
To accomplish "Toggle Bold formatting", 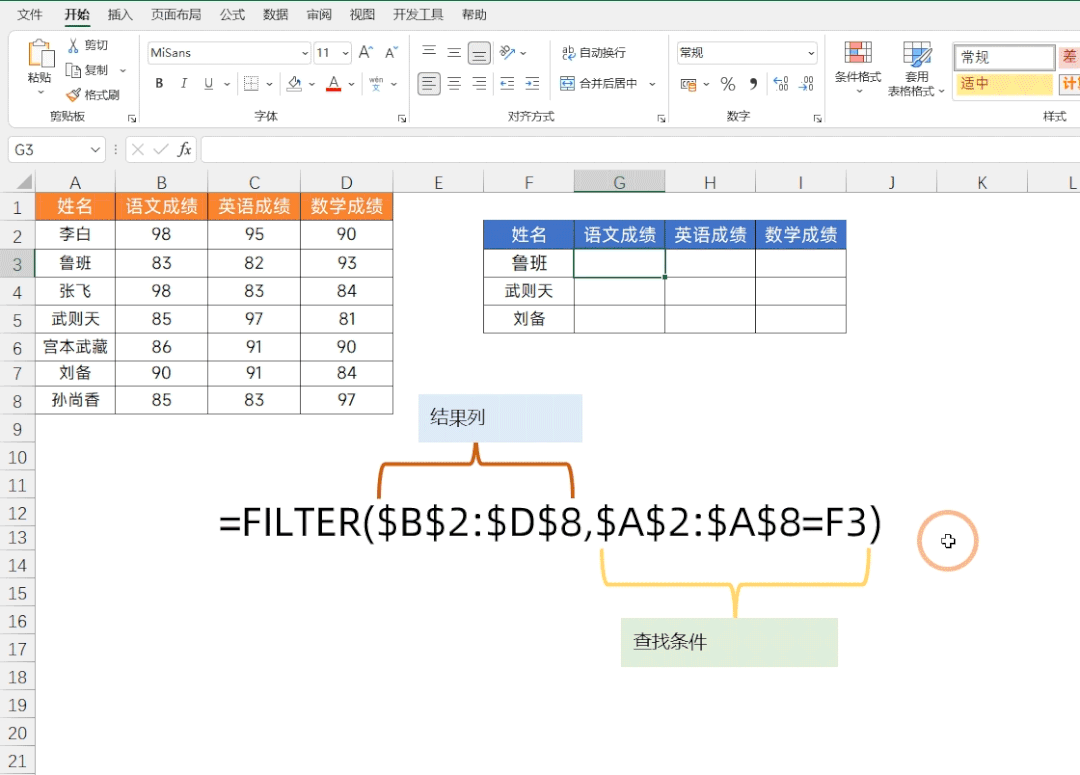I will click(x=159, y=84).
